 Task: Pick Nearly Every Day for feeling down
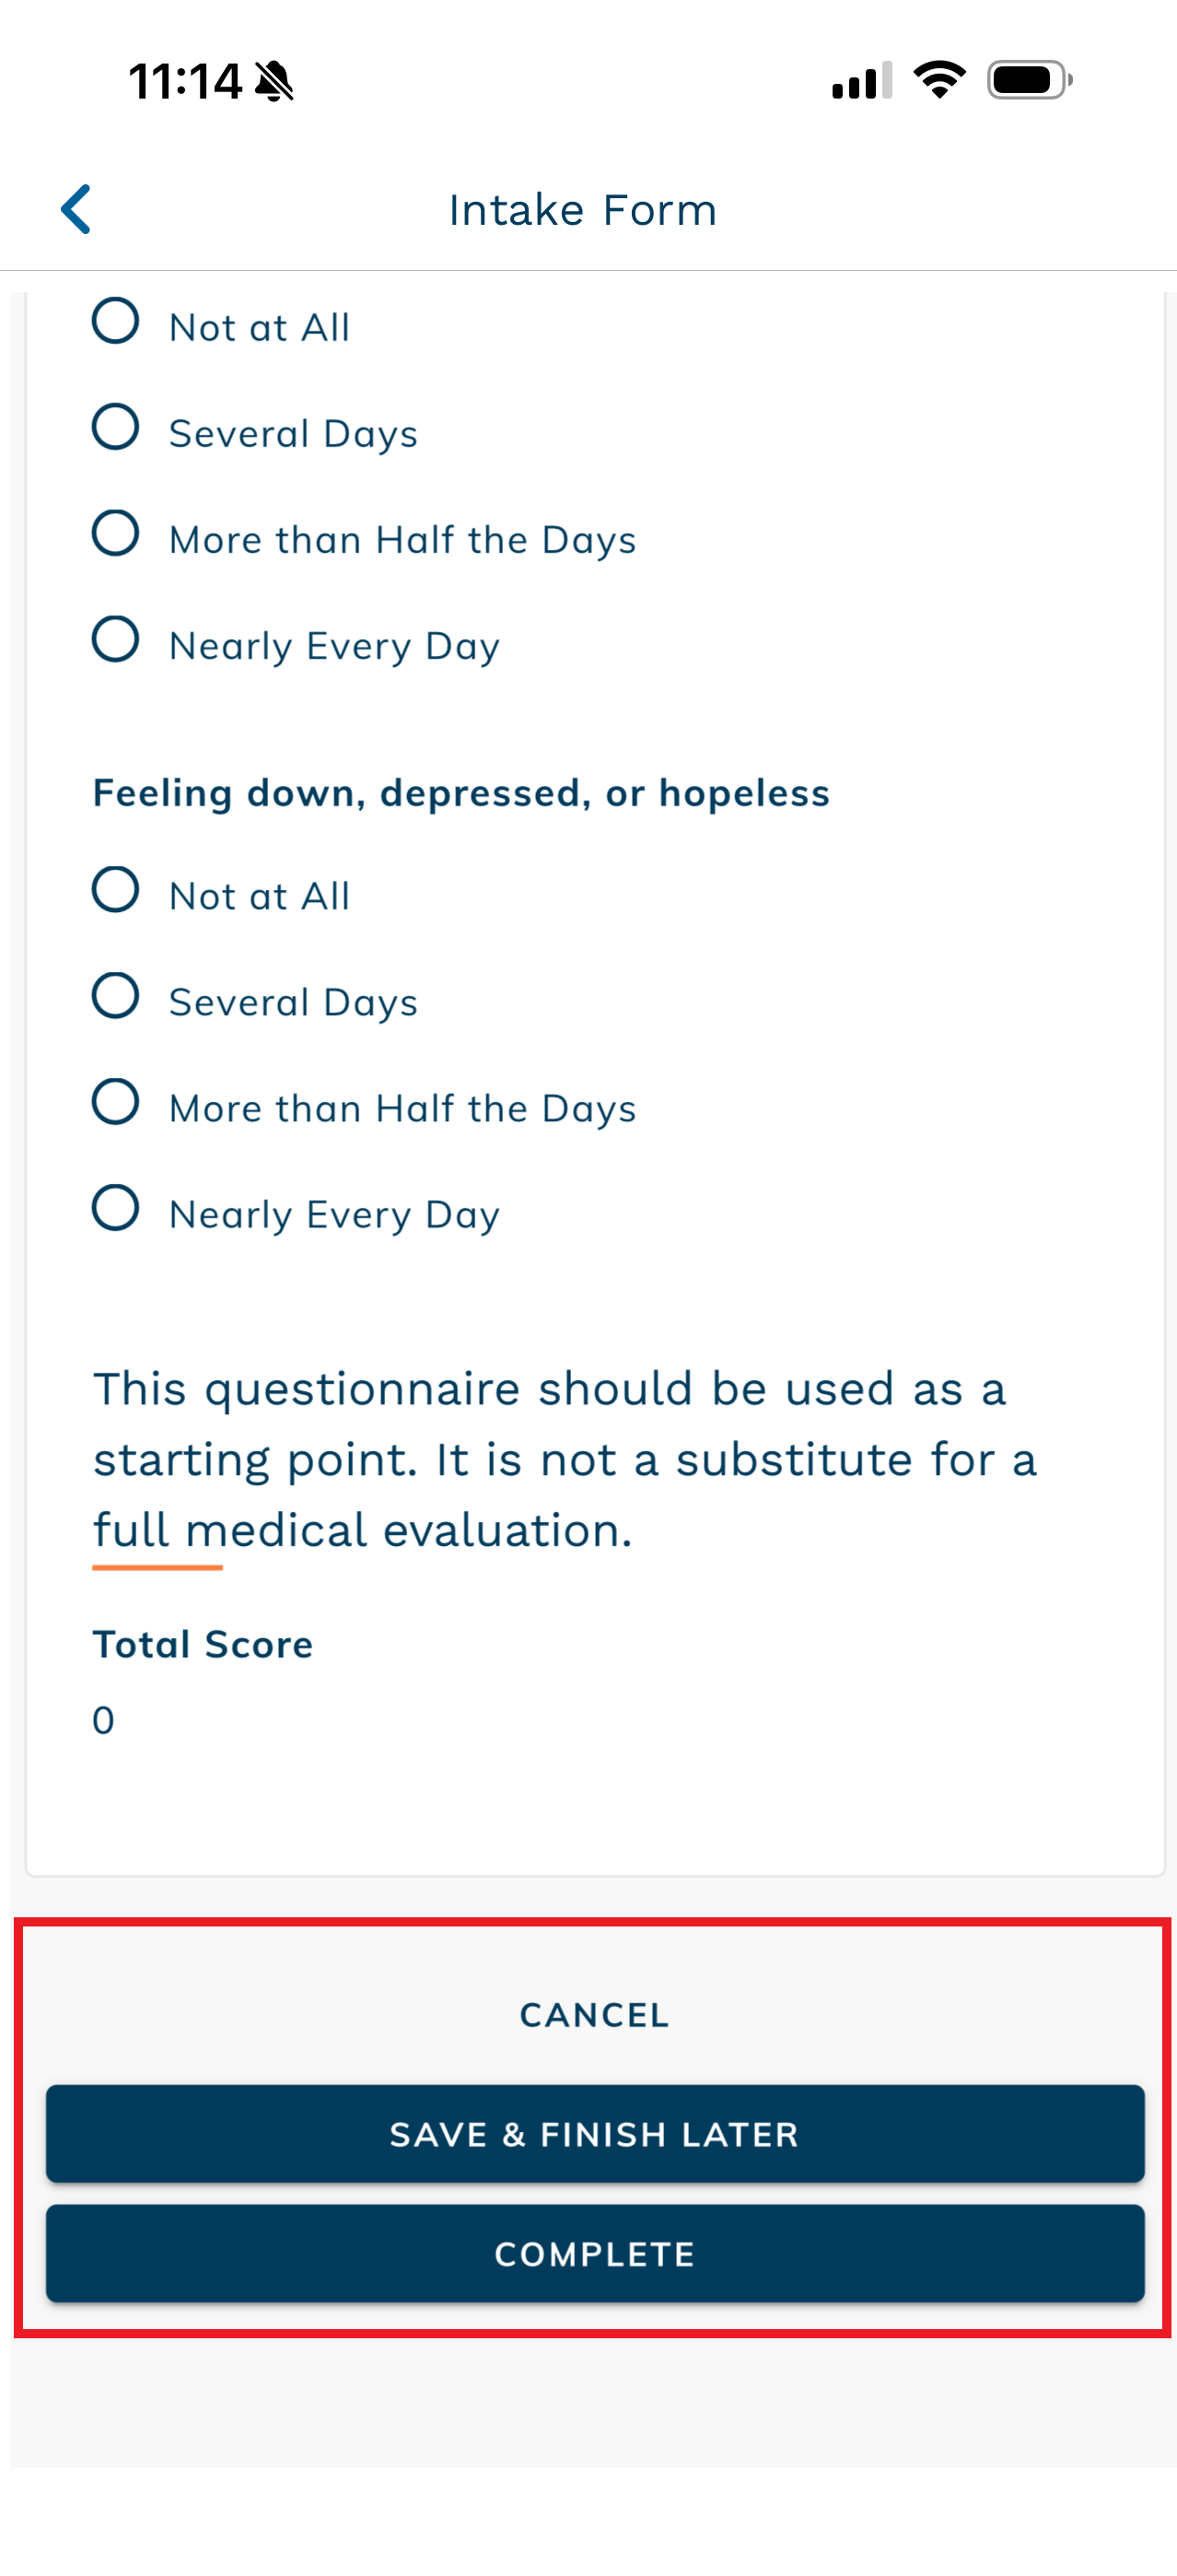(116, 1208)
